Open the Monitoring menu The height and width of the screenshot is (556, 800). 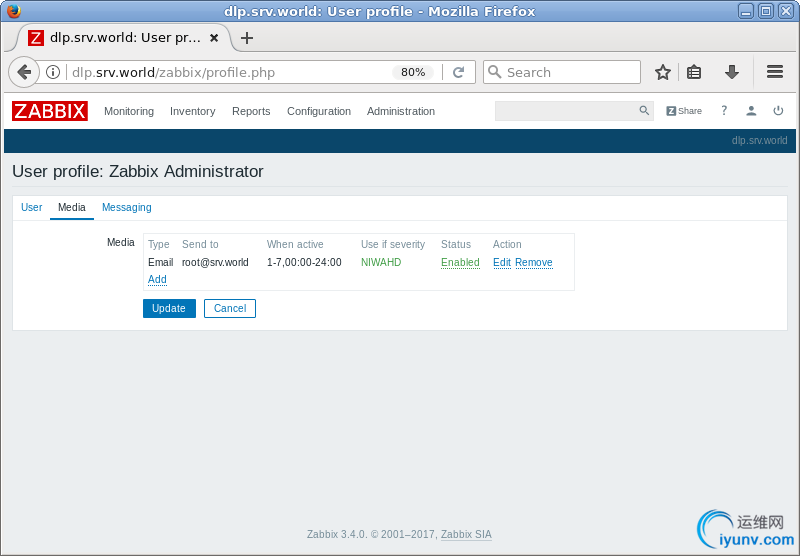[x=129, y=111]
